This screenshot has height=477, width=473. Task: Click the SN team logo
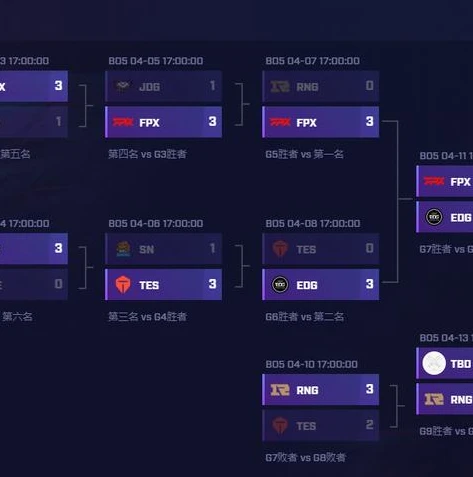click(123, 249)
